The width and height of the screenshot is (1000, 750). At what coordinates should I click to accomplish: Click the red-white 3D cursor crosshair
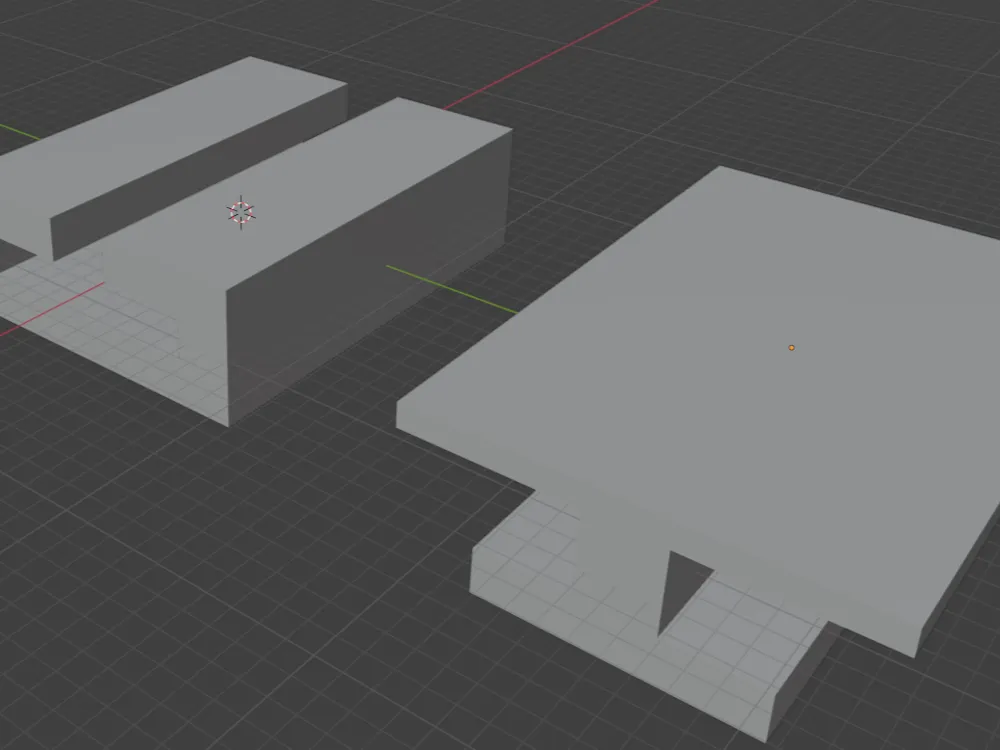pyautogui.click(x=241, y=212)
